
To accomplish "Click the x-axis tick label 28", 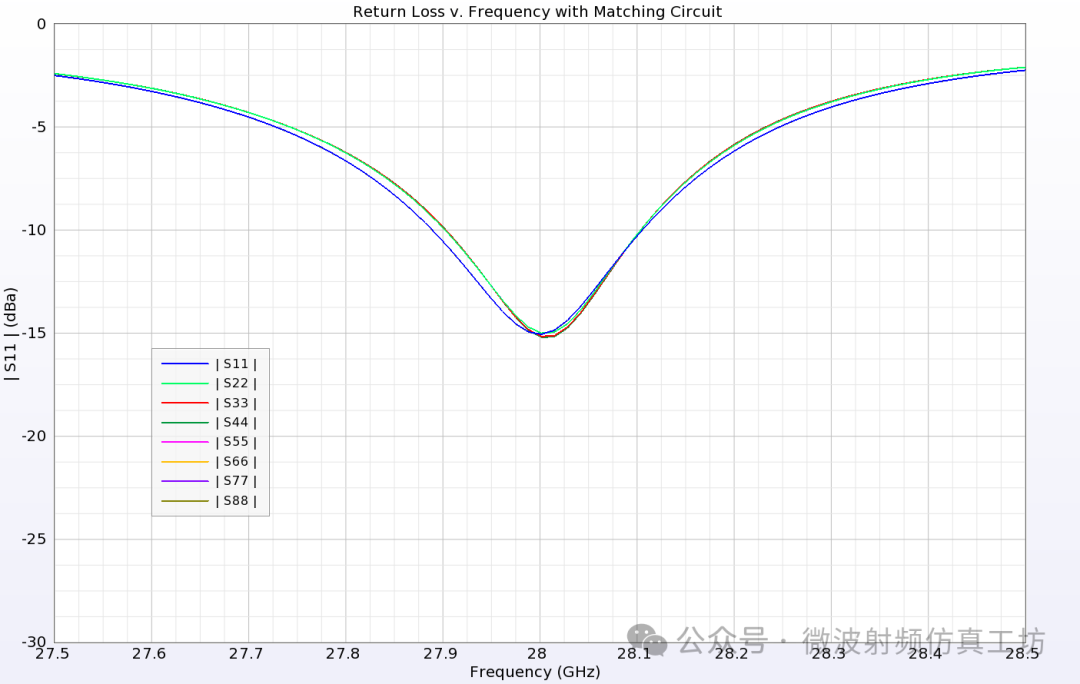I will (x=537, y=653).
